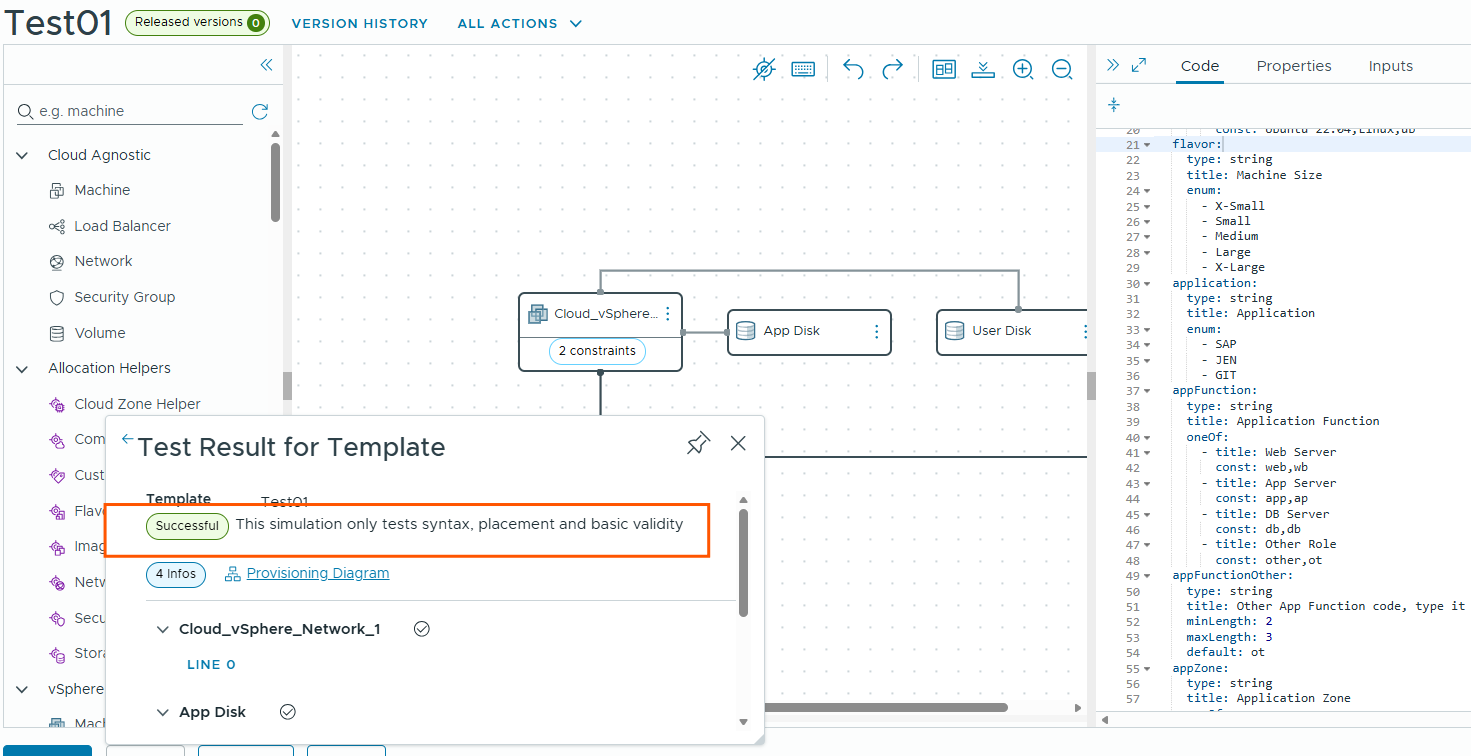Zoom out on the design canvas
The image size is (1471, 756).
(1062, 69)
